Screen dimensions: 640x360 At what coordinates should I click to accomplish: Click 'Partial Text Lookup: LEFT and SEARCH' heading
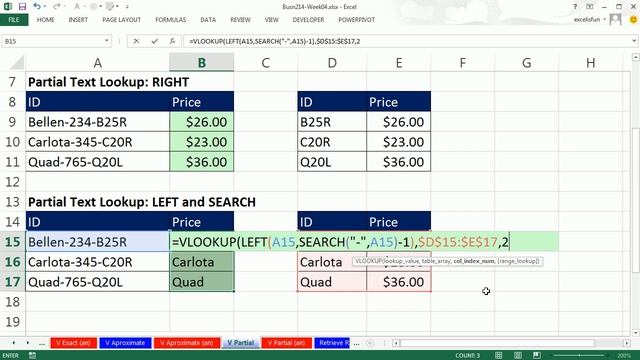coord(142,202)
